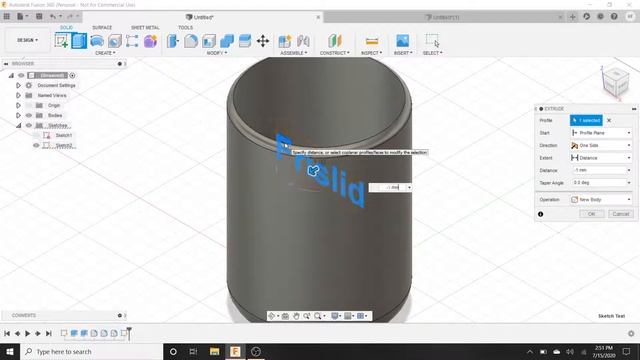Image resolution: width=640 pixels, height=360 pixels.
Task: Open the Create menu
Action: pos(105,53)
